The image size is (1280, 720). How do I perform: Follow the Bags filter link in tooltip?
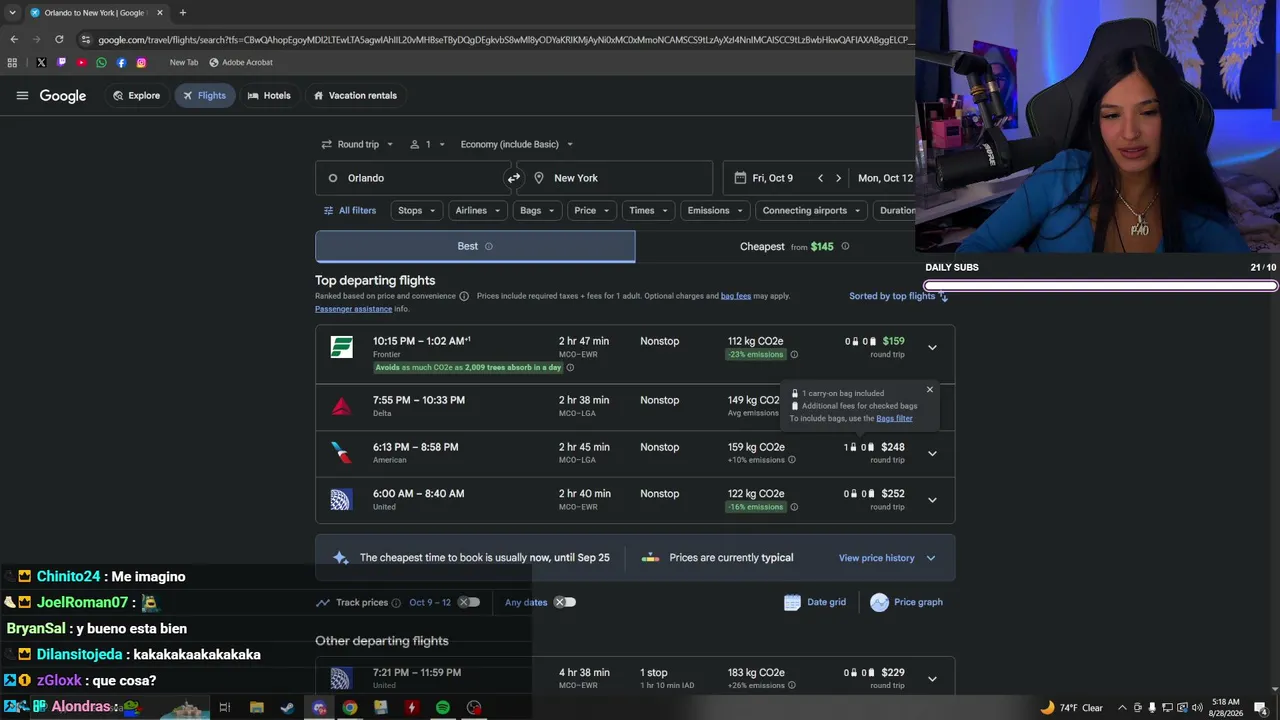point(894,418)
